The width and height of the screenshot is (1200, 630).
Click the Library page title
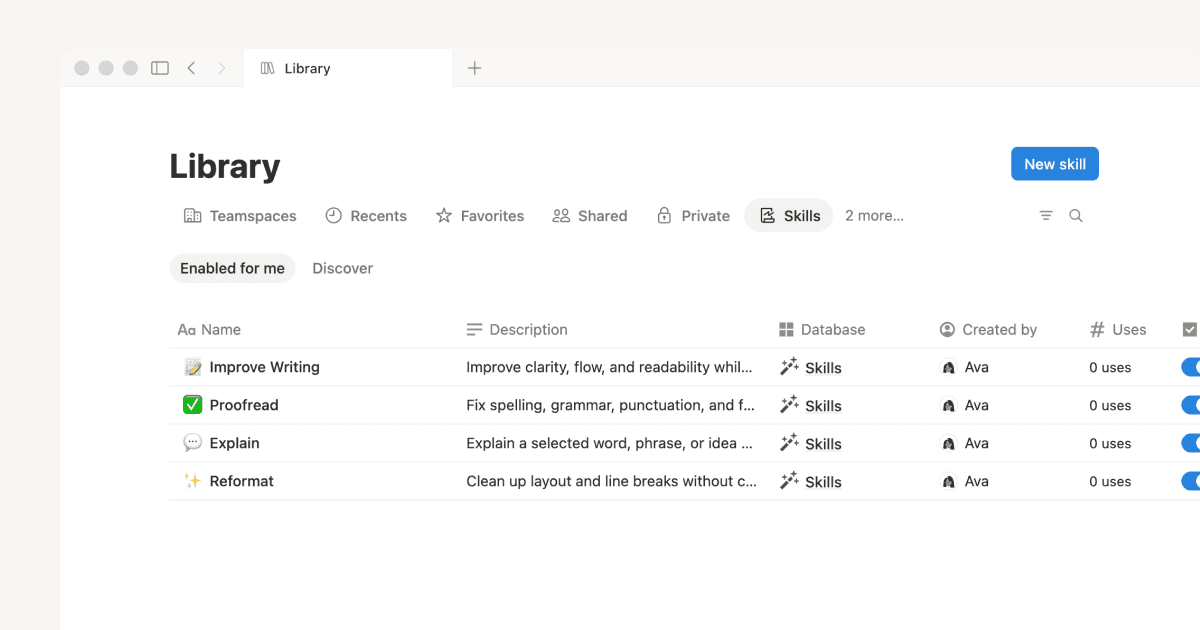click(225, 166)
